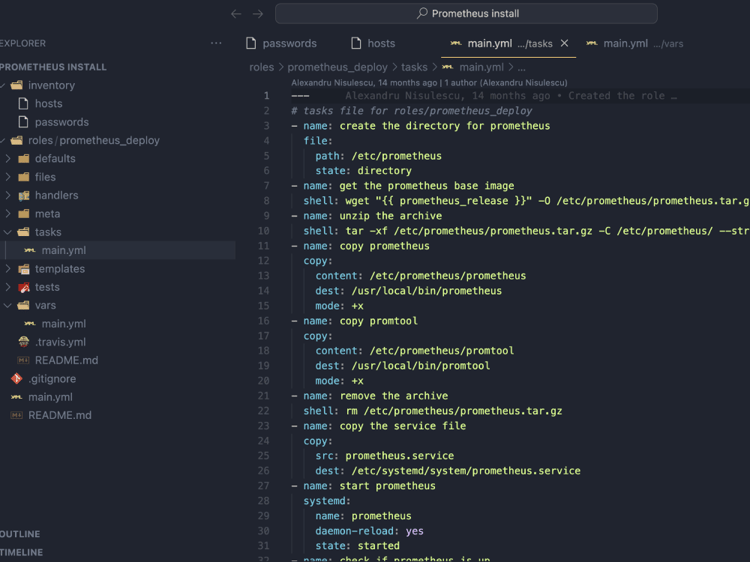Expand the templates folder chevron
Image resolution: width=750 pixels, height=562 pixels.
coord(8,269)
